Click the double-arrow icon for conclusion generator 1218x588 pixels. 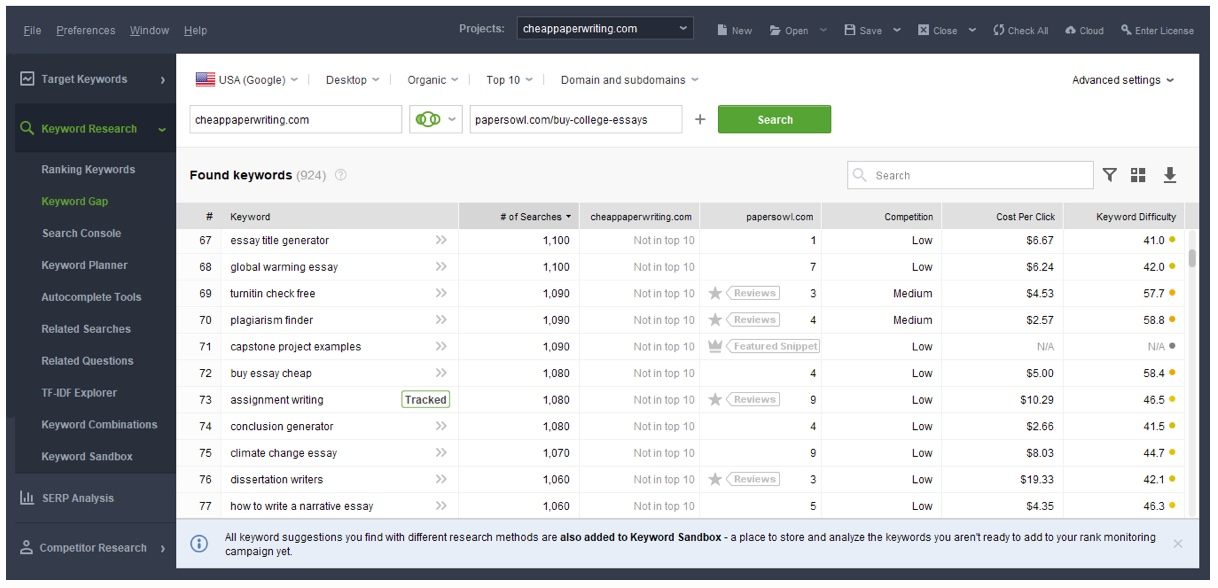441,426
